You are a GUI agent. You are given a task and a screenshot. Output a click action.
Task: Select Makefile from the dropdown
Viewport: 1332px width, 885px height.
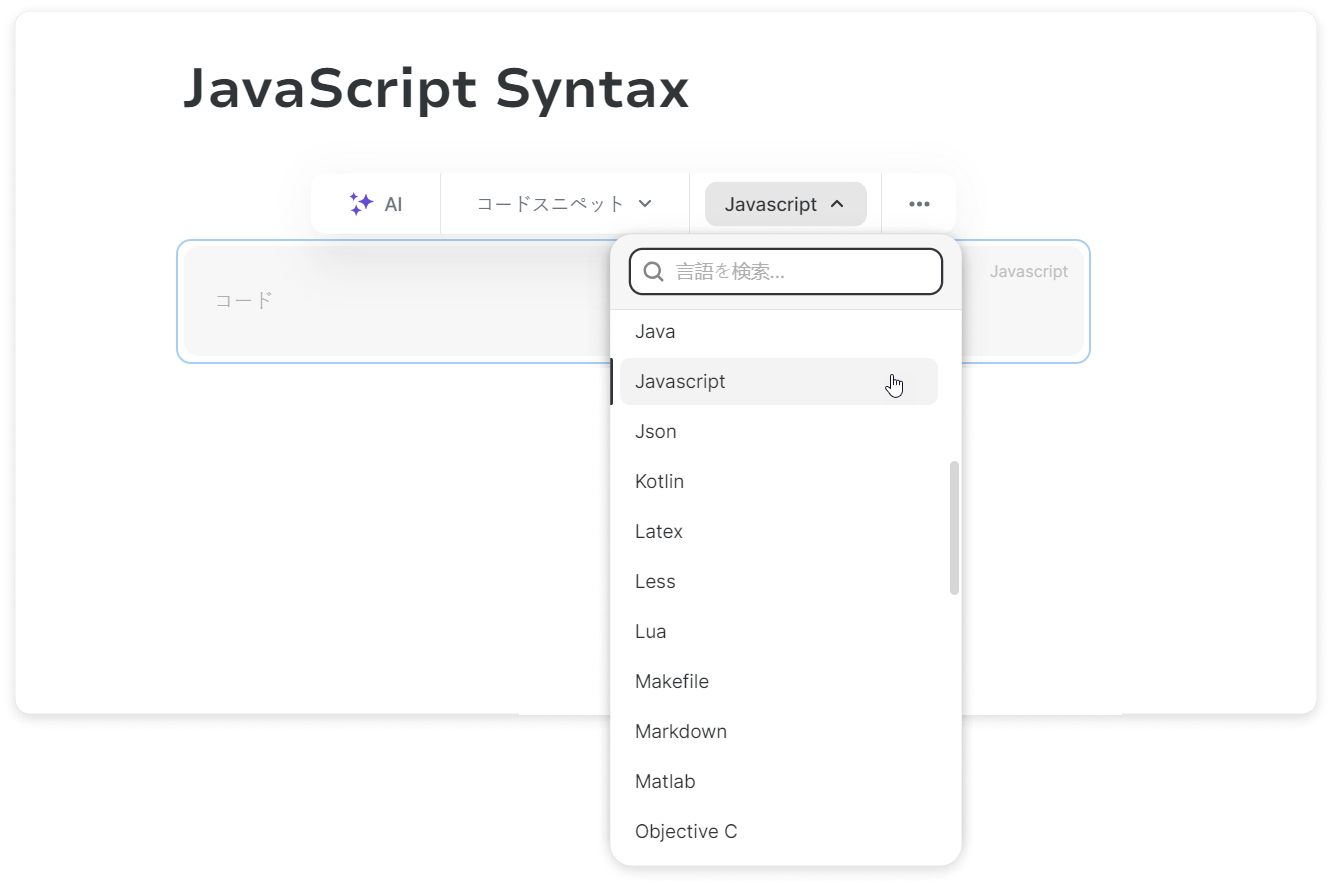tap(779, 682)
